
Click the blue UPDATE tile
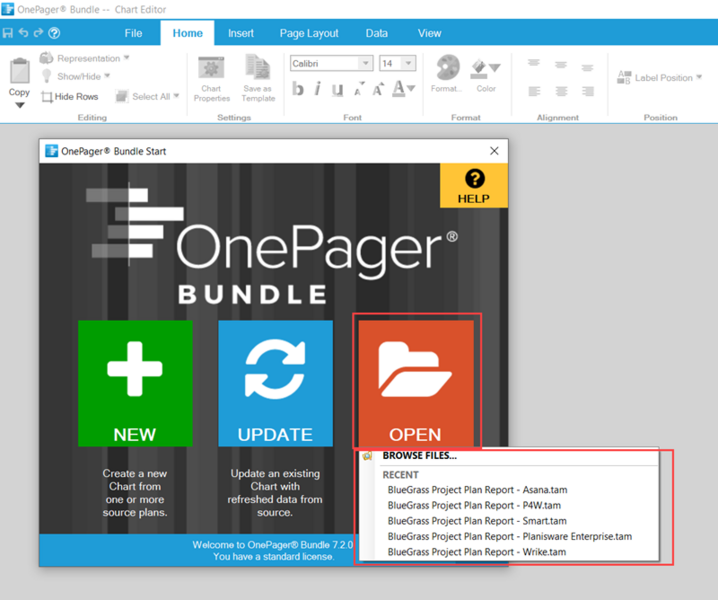[x=275, y=383]
